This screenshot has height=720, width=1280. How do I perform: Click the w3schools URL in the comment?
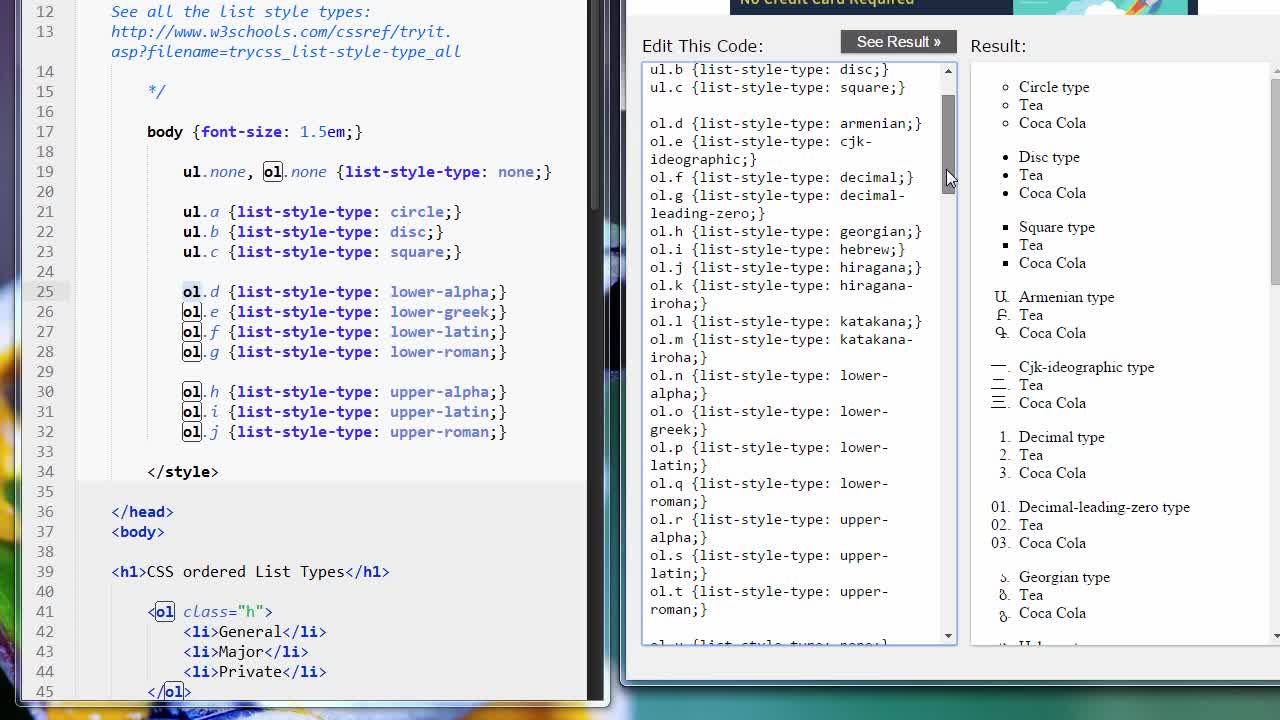coord(286,41)
